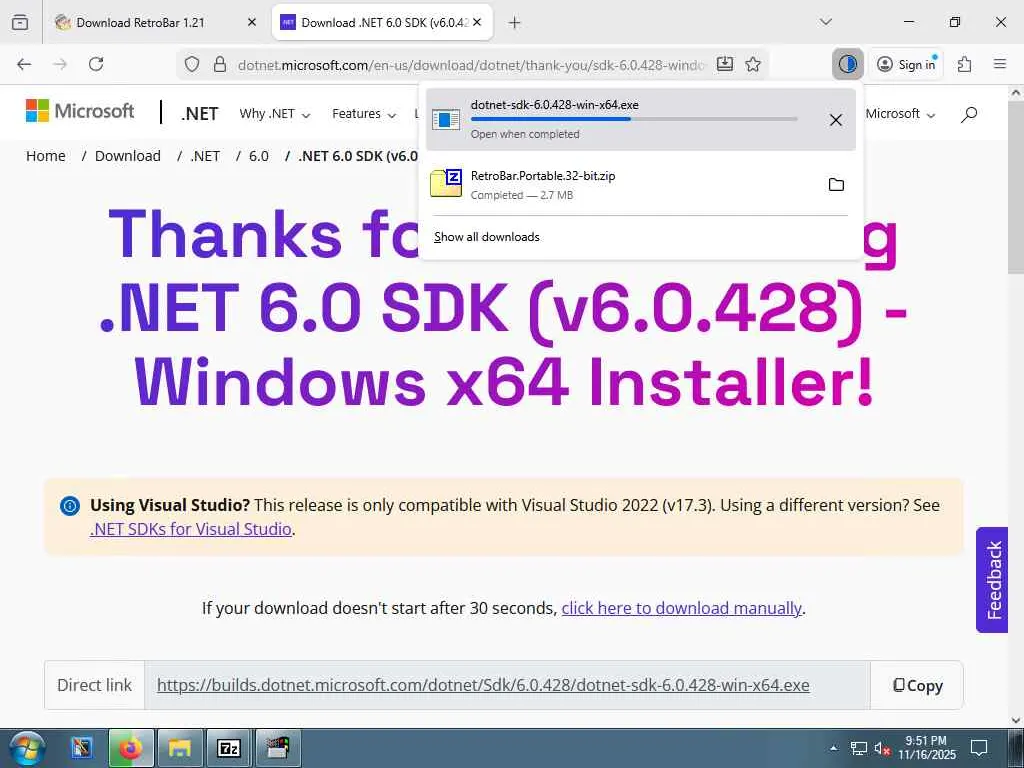Expand the All Microsoft menu

pyautogui.click(x=900, y=114)
